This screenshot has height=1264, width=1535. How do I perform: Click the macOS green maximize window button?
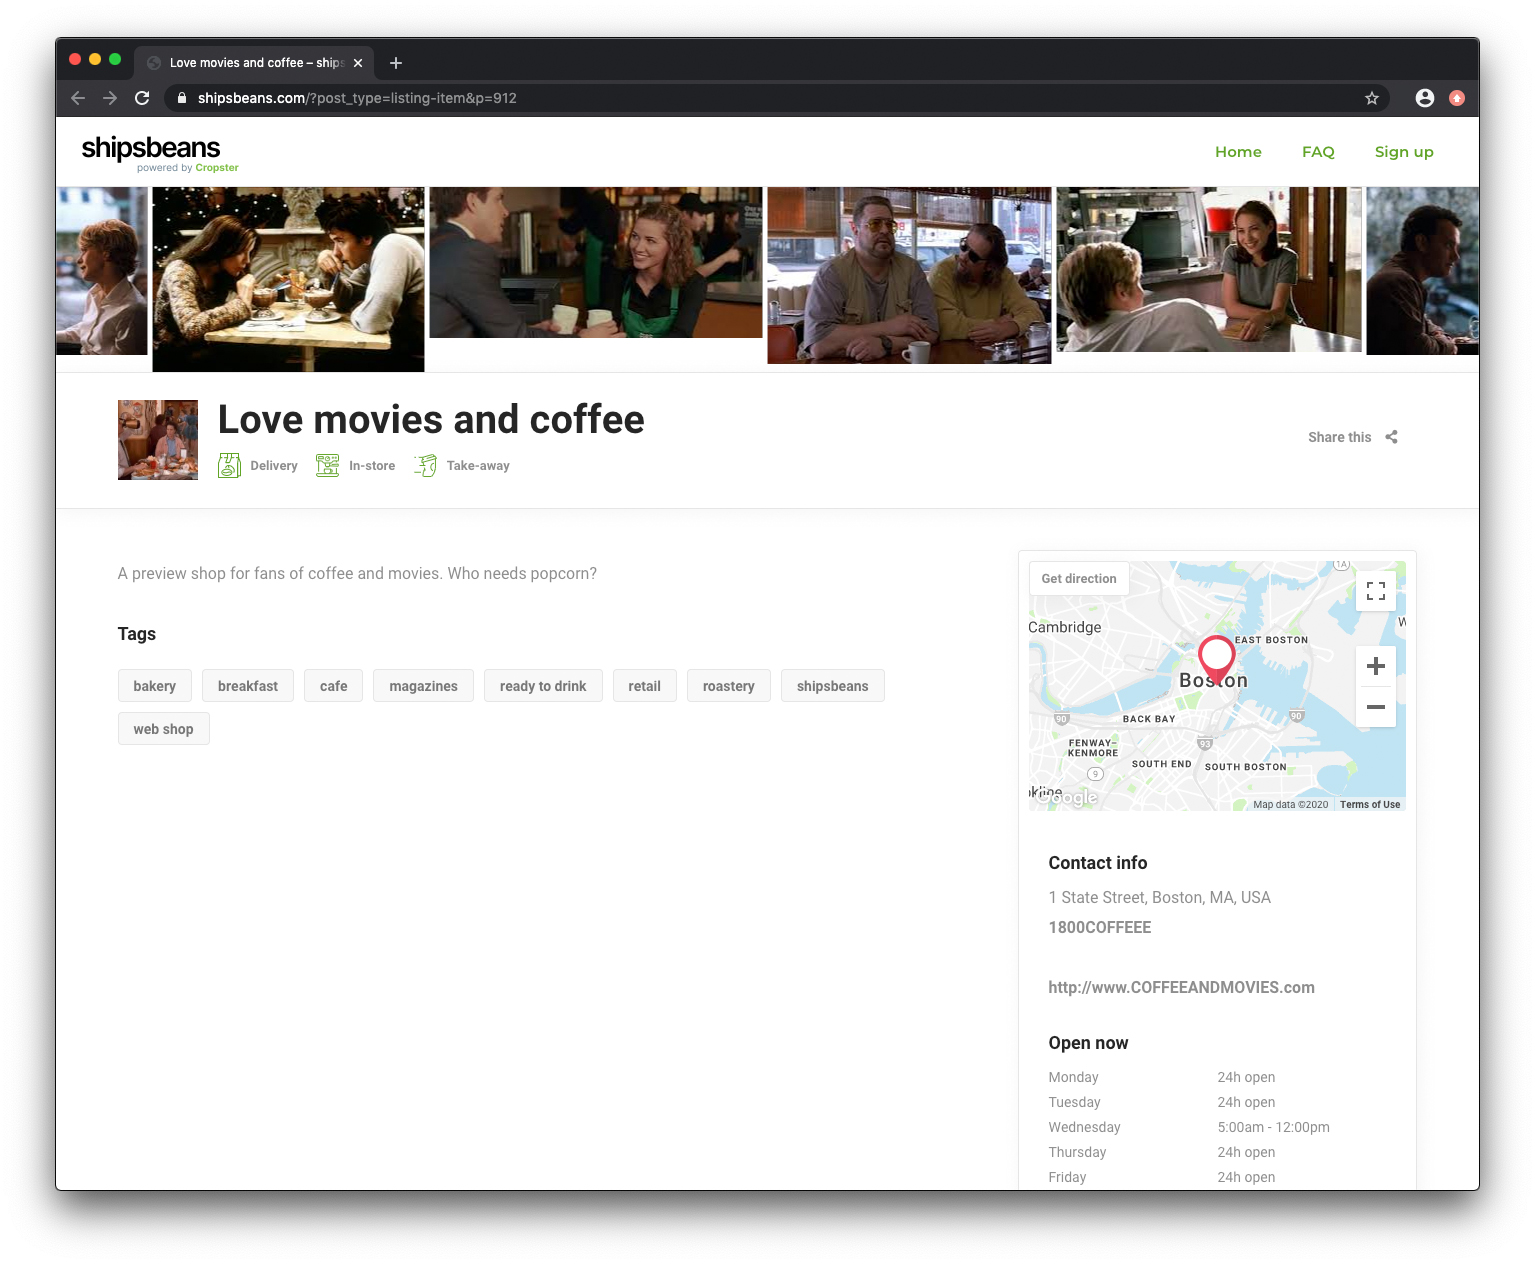[115, 60]
